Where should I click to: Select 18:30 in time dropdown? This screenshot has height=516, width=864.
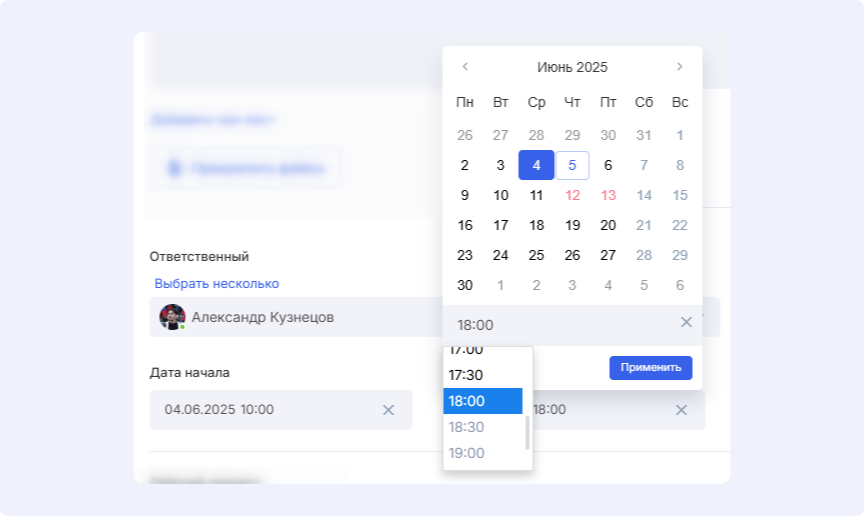[x=466, y=427]
